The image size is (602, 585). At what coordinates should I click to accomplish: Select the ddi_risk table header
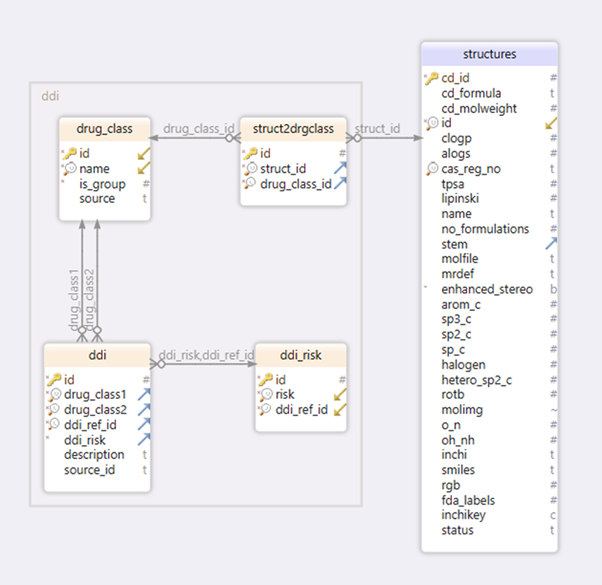[x=301, y=355]
